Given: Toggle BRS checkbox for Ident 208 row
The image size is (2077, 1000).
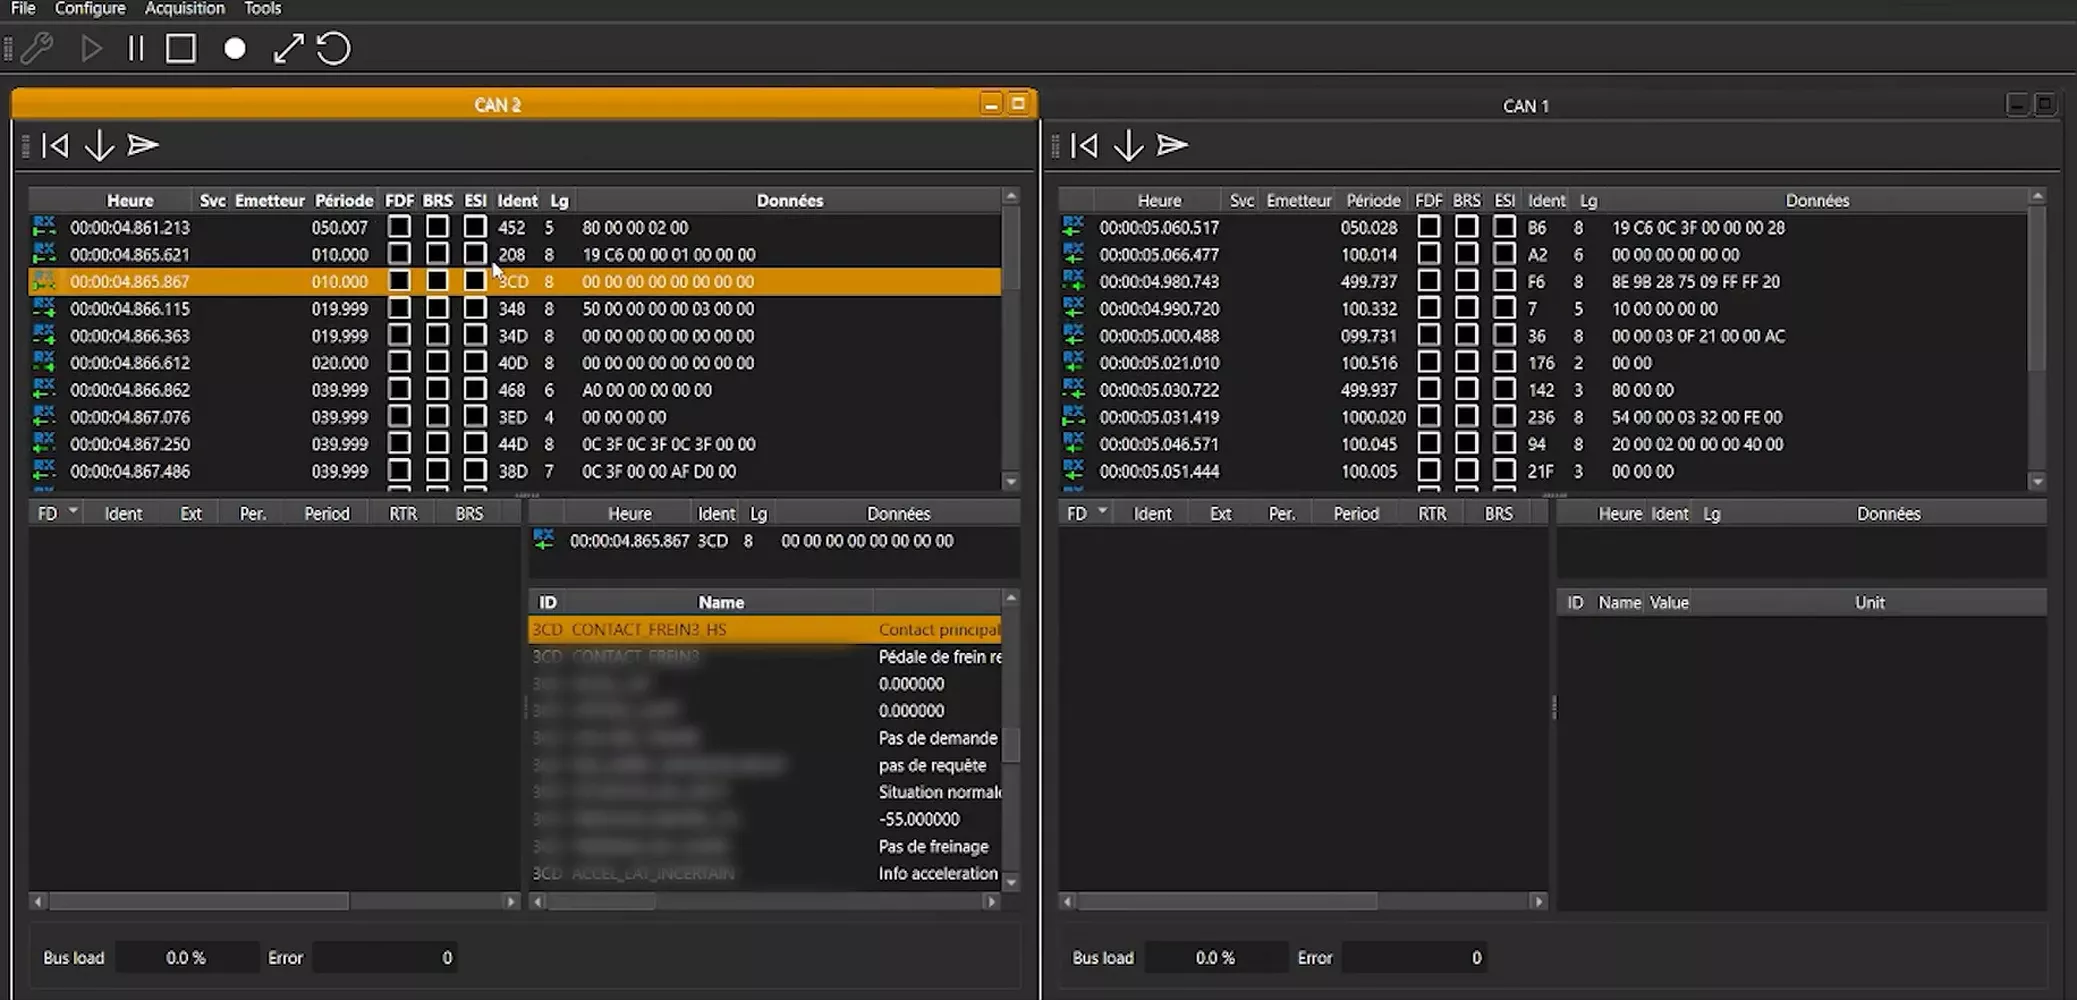Looking at the screenshot, I should (437, 255).
